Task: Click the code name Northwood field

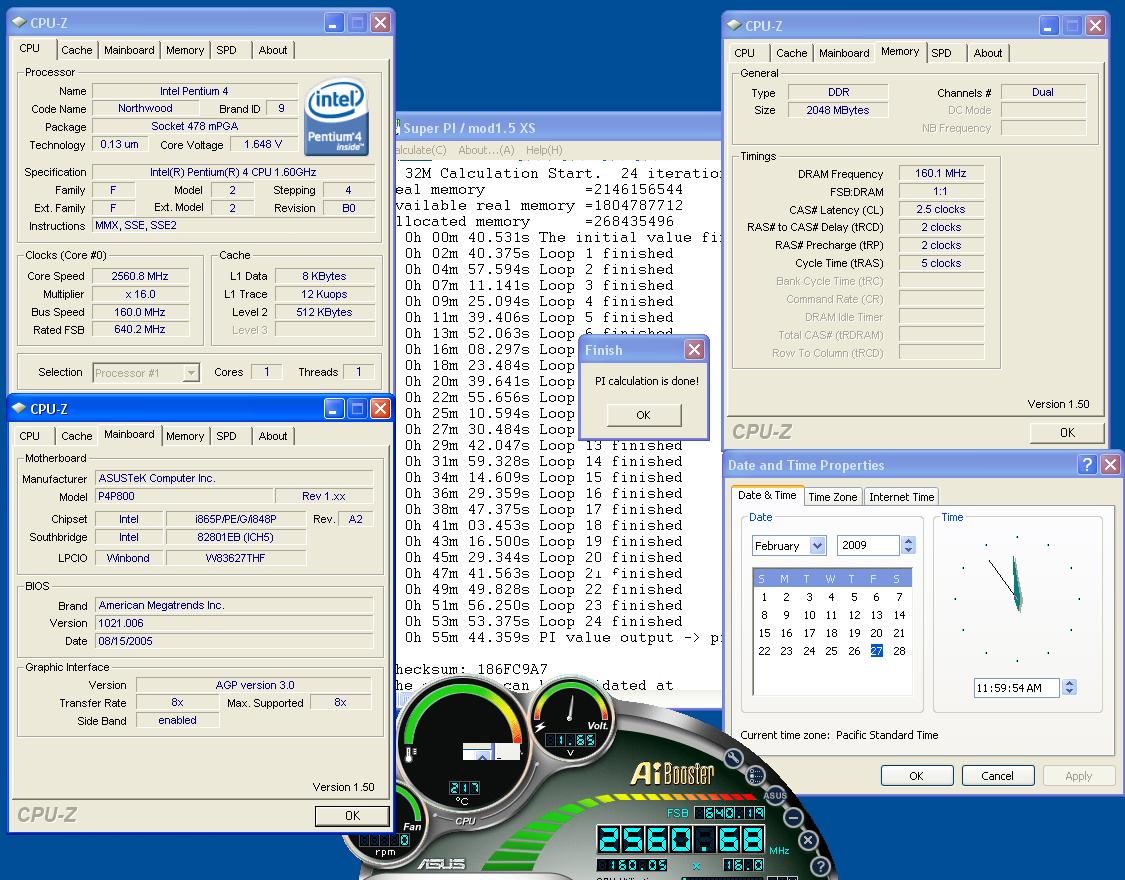Action: tap(145, 108)
